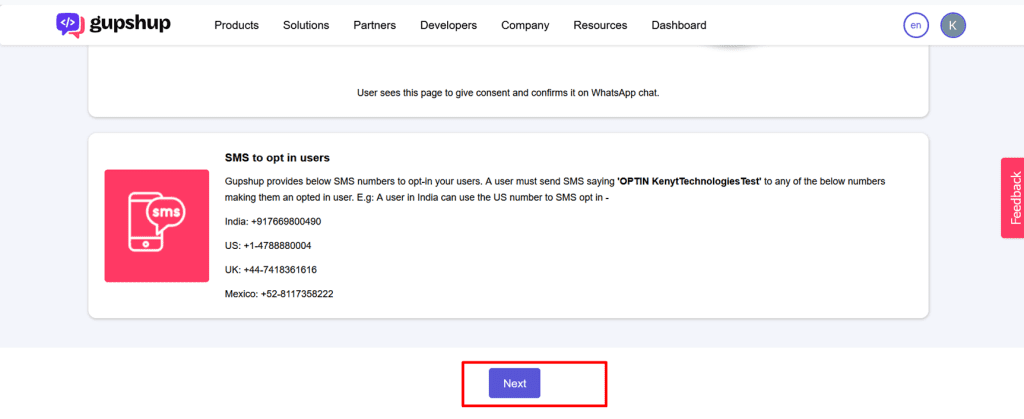Open the Resources menu
The width and height of the screenshot is (1024, 419).
pos(600,25)
